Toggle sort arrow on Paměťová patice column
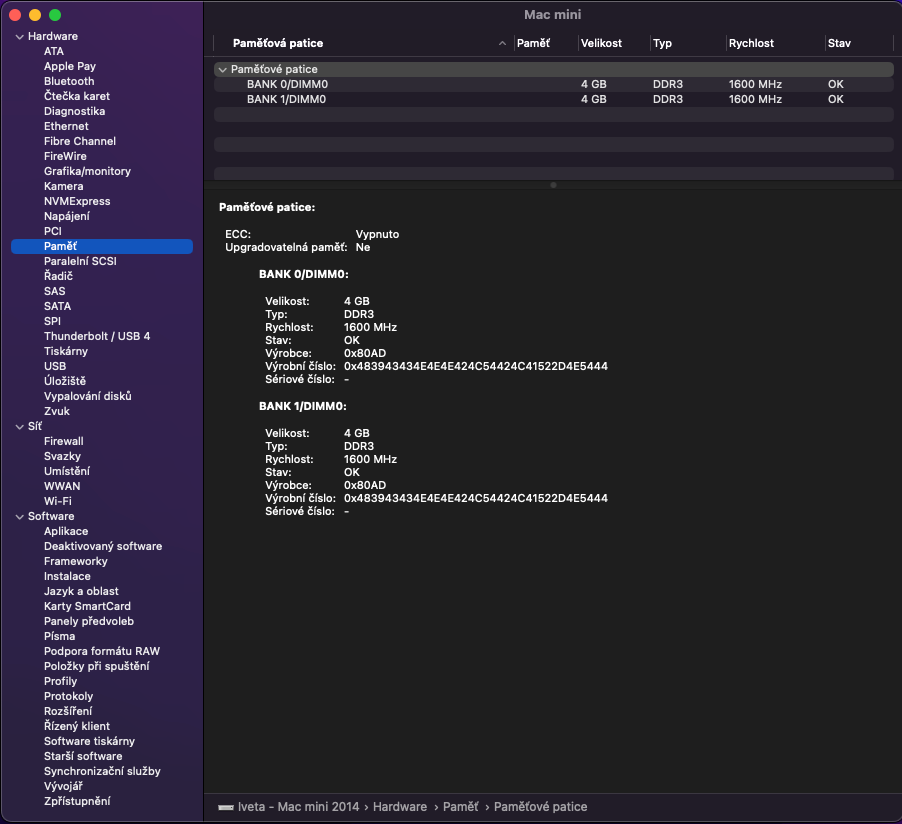Image resolution: width=902 pixels, height=824 pixels. point(502,43)
